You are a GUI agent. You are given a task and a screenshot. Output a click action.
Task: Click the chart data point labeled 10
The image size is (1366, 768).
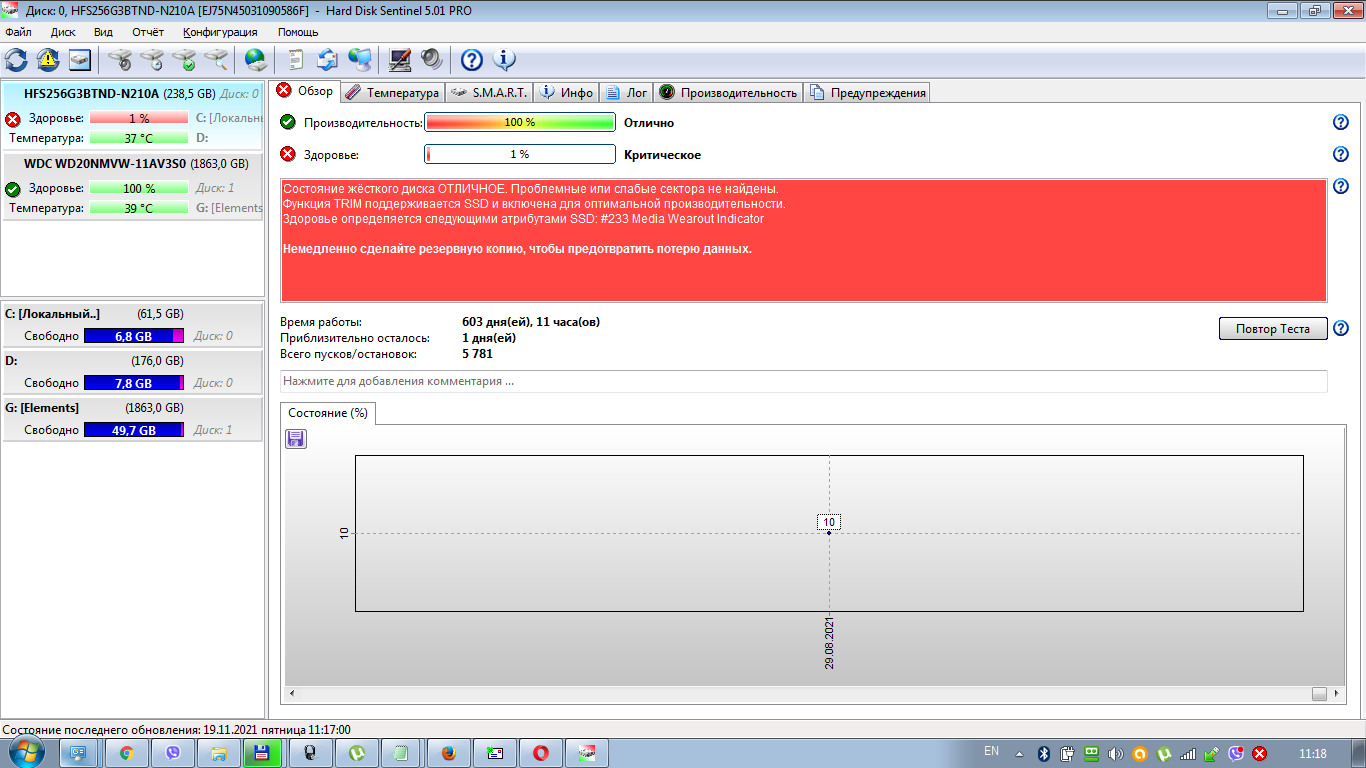tap(829, 532)
